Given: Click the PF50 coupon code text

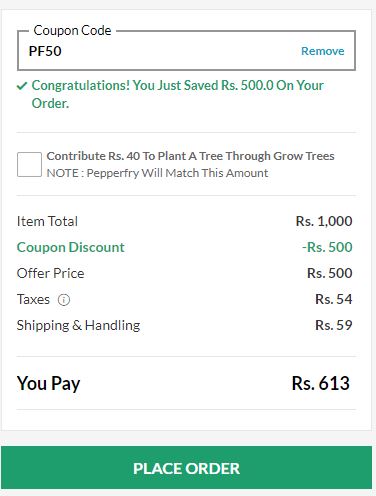Looking at the screenshot, I should point(45,51).
